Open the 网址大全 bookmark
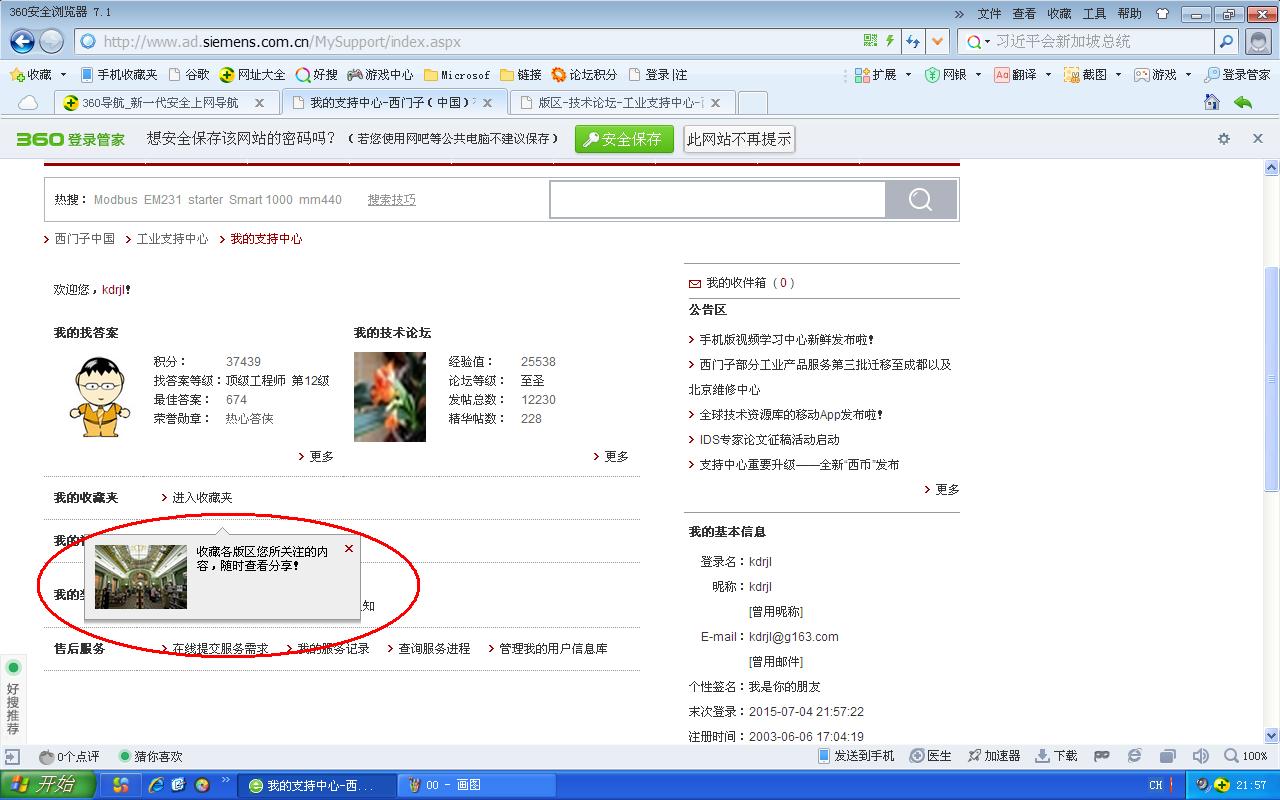Screen dimensions: 1280x800 coord(253,75)
